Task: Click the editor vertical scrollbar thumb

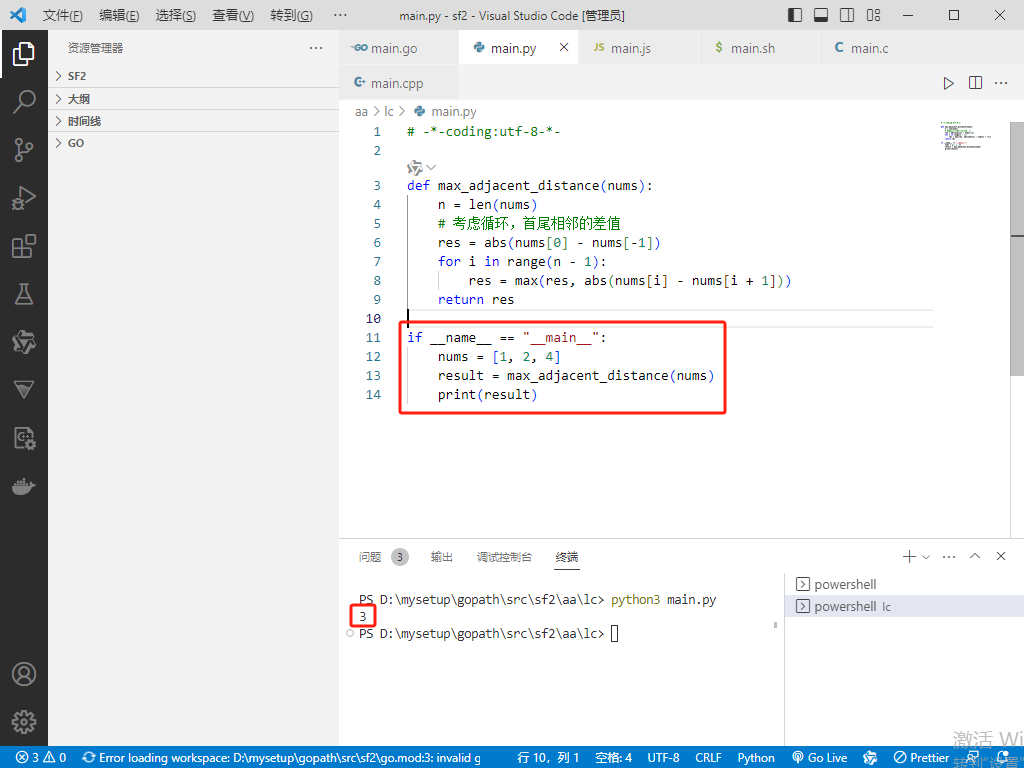Action: (x=1017, y=248)
